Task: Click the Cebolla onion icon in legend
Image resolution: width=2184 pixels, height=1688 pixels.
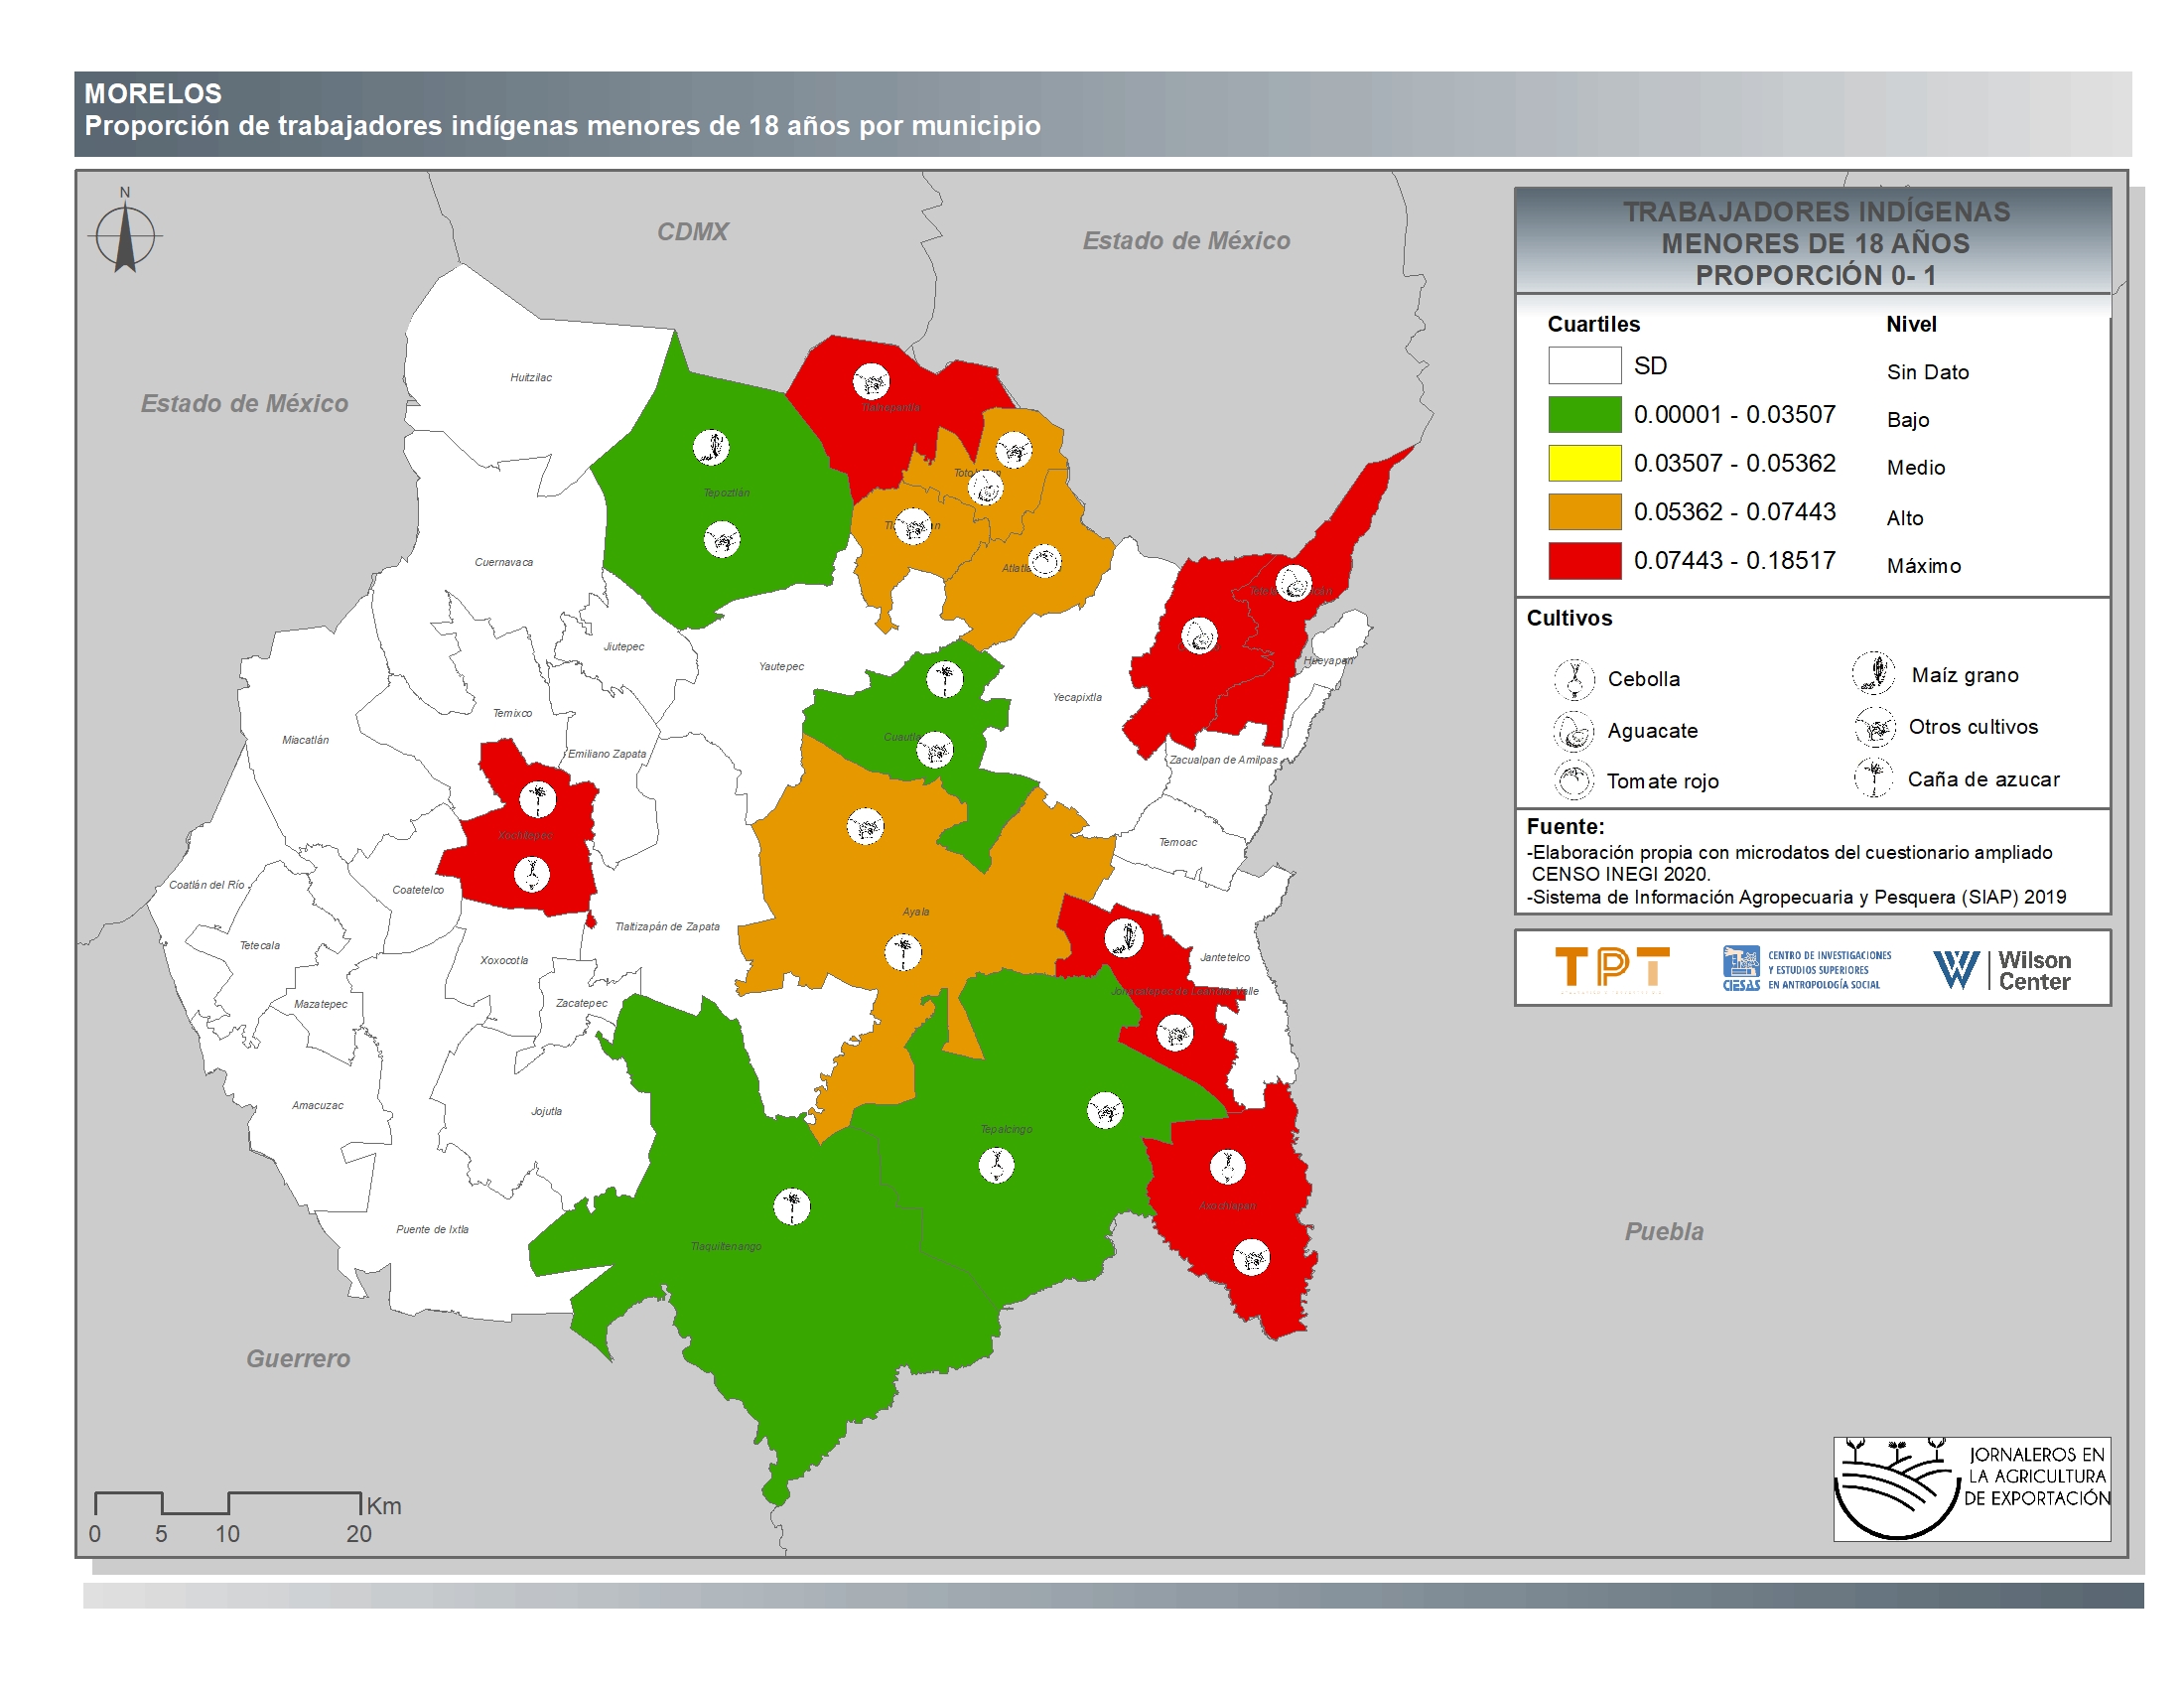Action: coord(1573,679)
